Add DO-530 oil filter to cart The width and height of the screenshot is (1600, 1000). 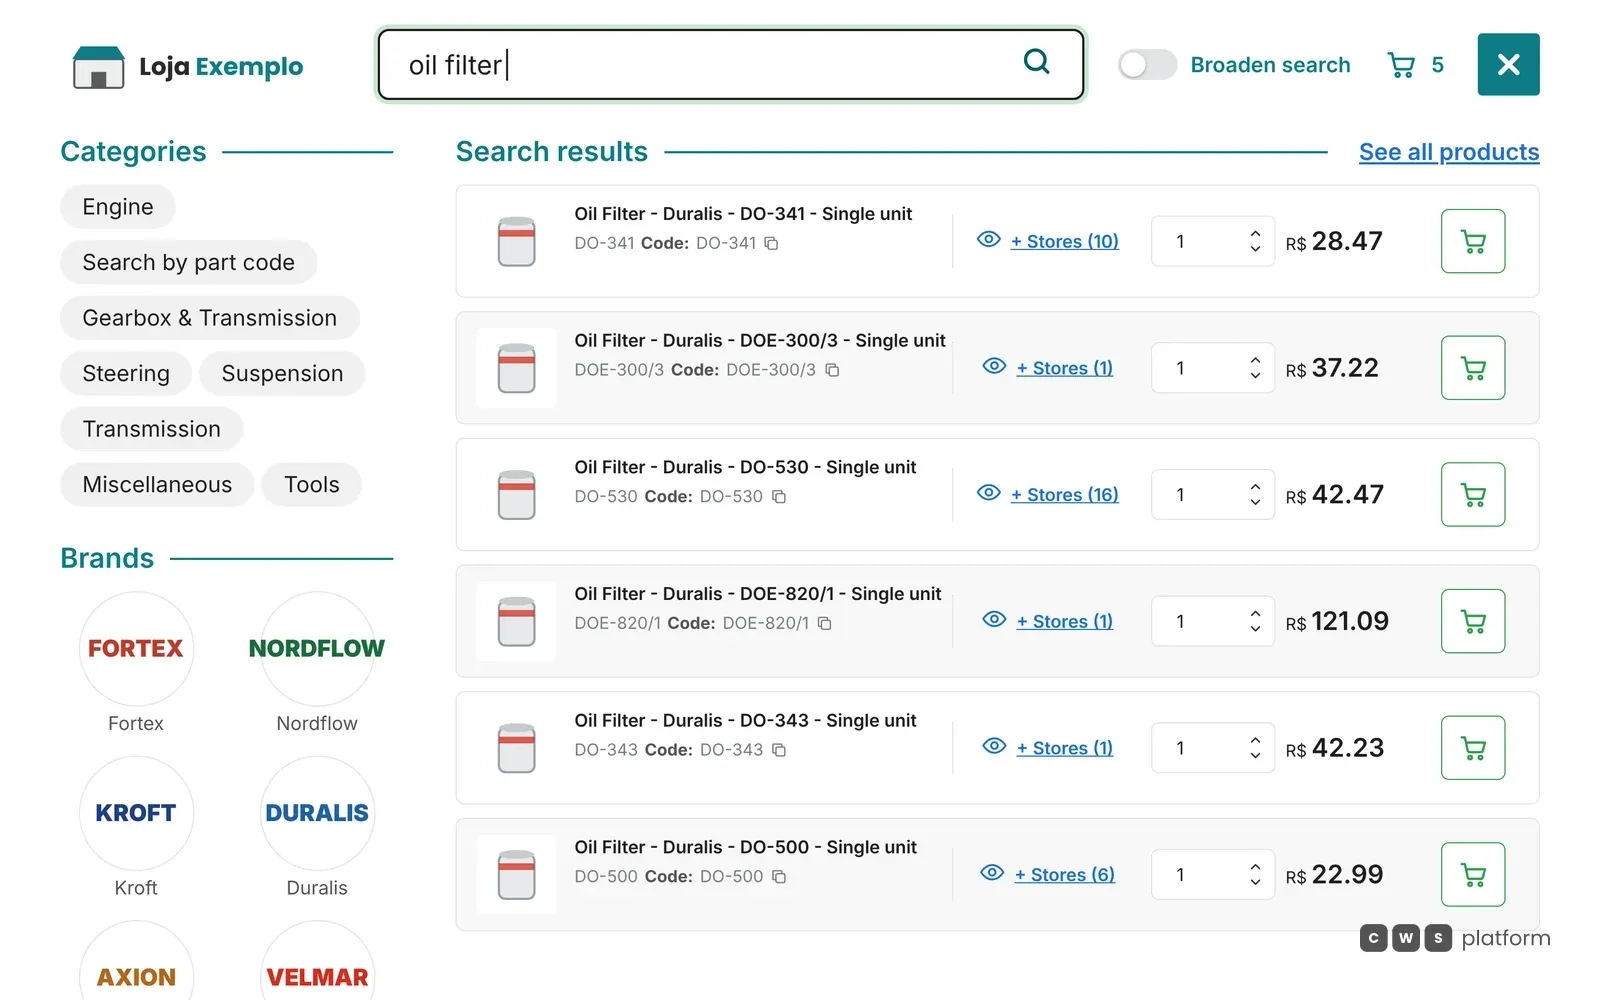pos(1473,494)
